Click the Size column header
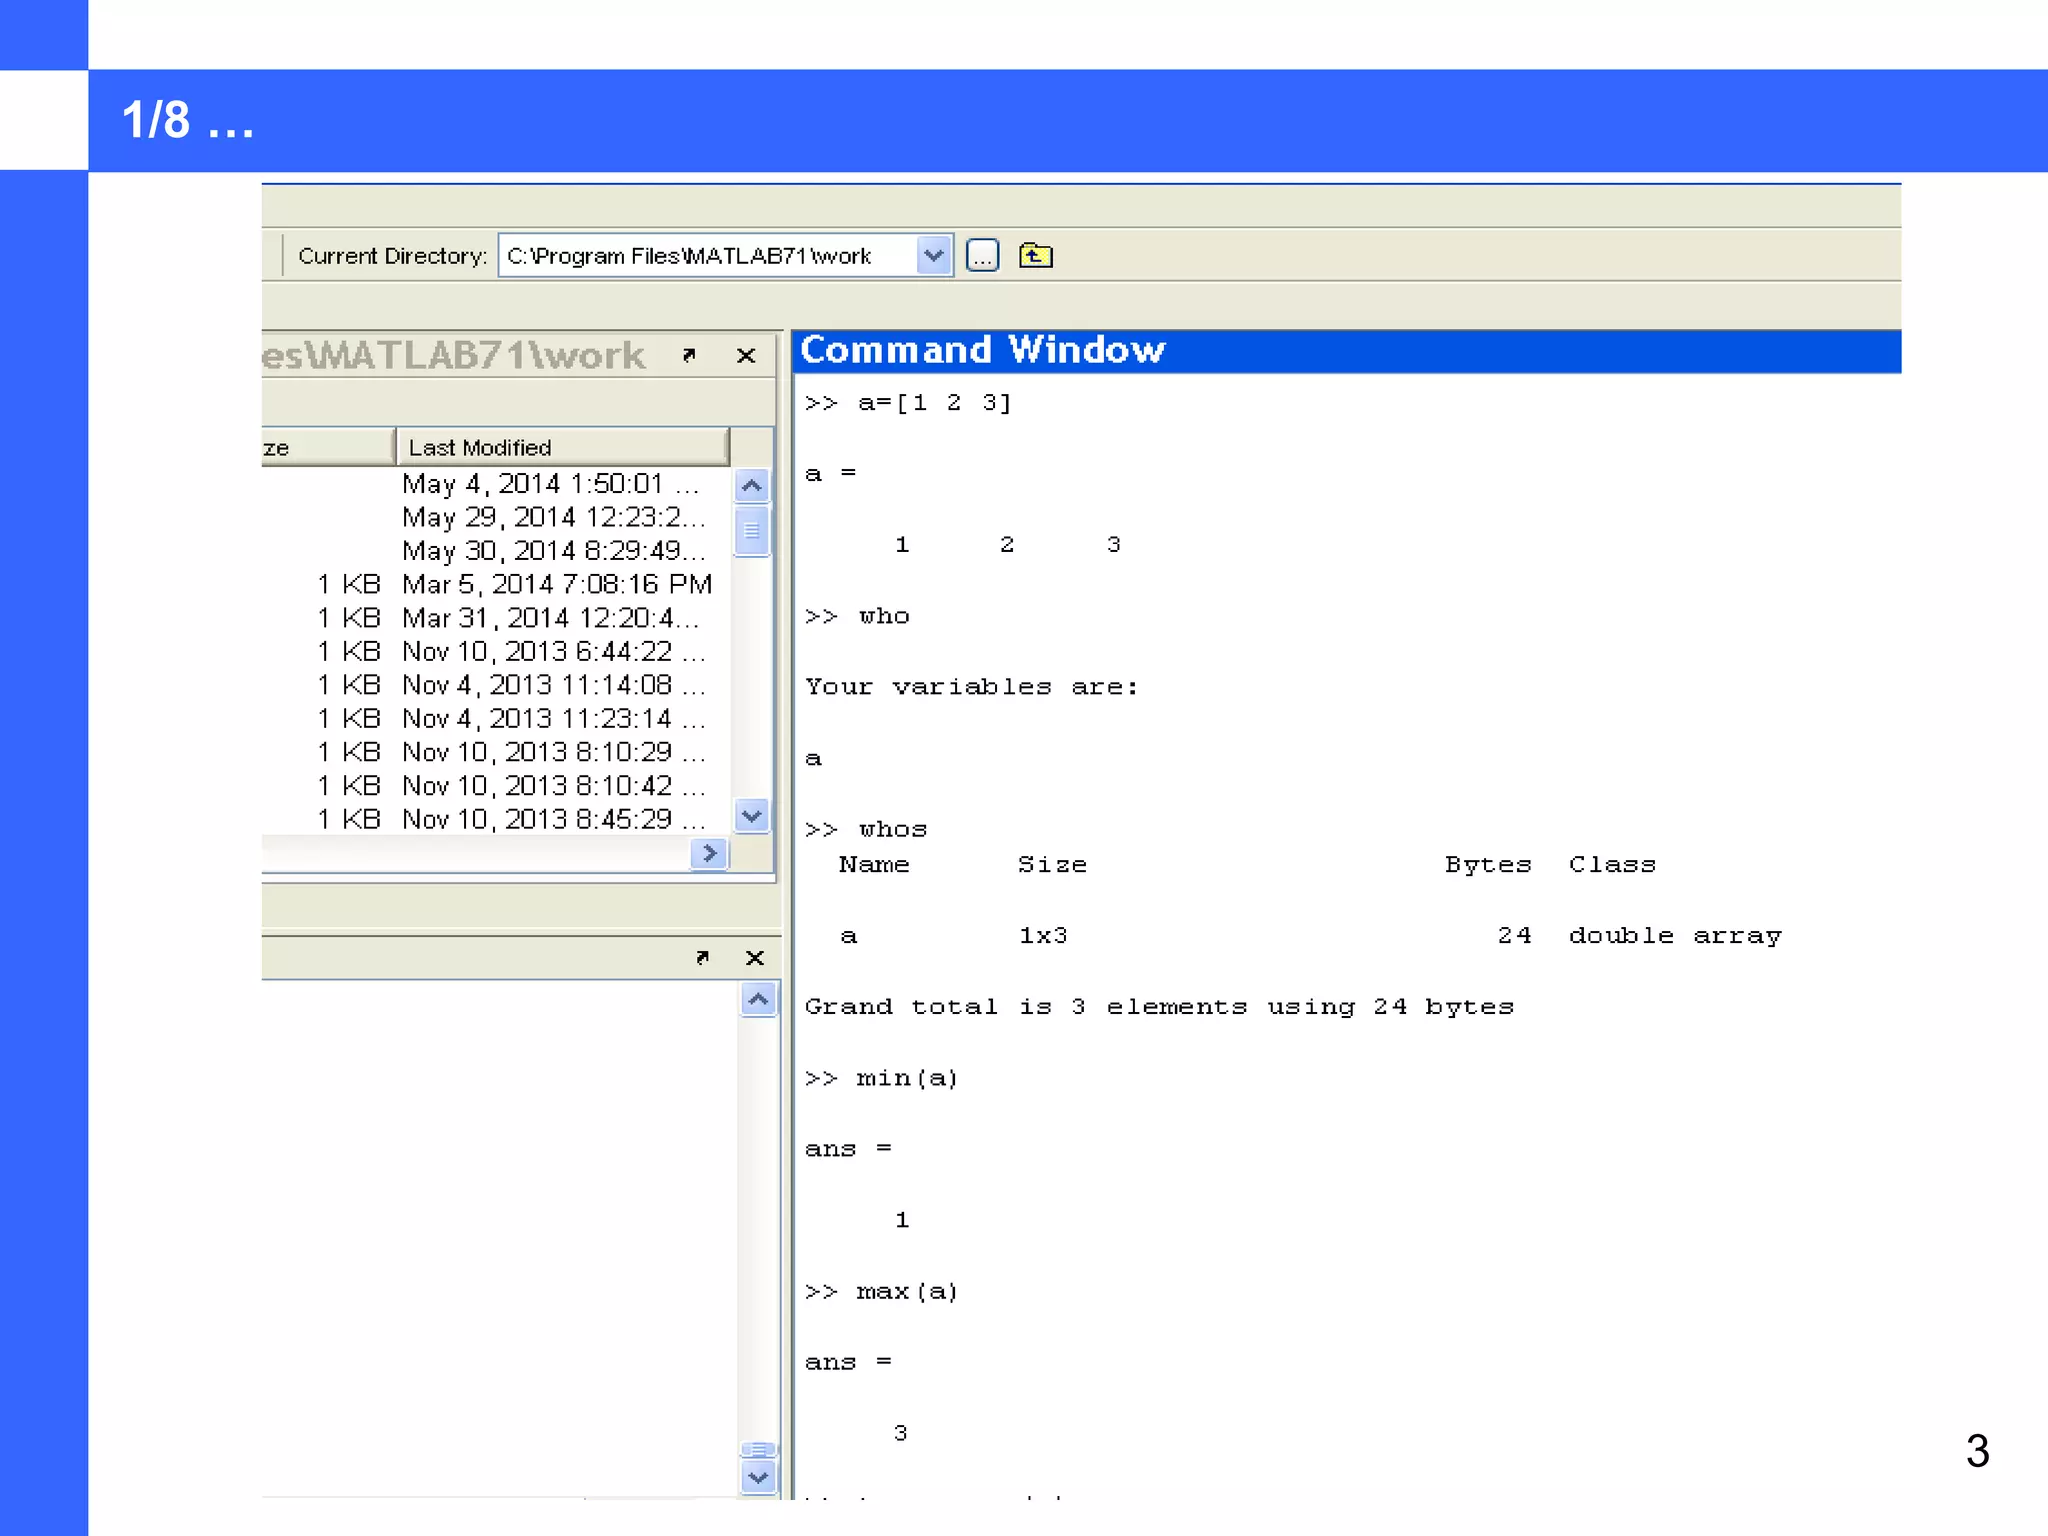2048x1536 pixels. (327, 447)
